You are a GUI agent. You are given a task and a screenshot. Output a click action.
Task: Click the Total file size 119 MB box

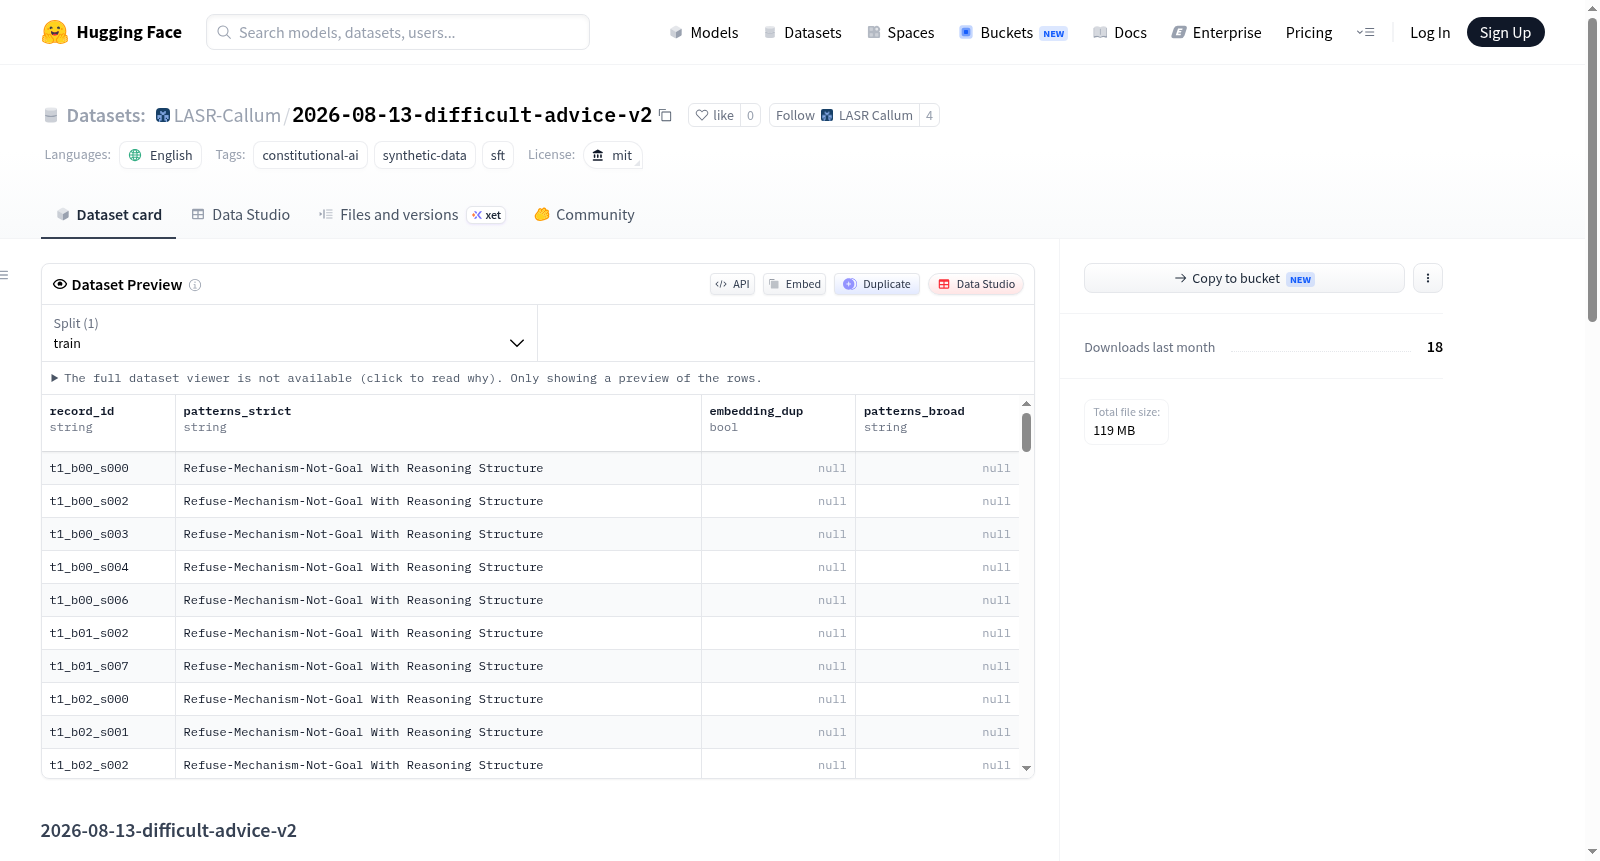[x=1126, y=422]
